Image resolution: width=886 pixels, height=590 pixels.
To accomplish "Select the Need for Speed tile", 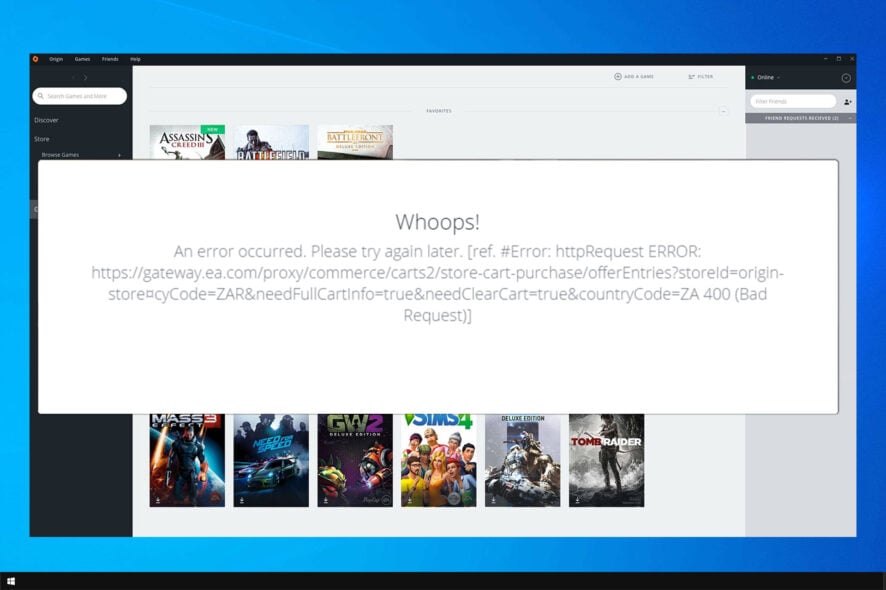I will (x=271, y=460).
